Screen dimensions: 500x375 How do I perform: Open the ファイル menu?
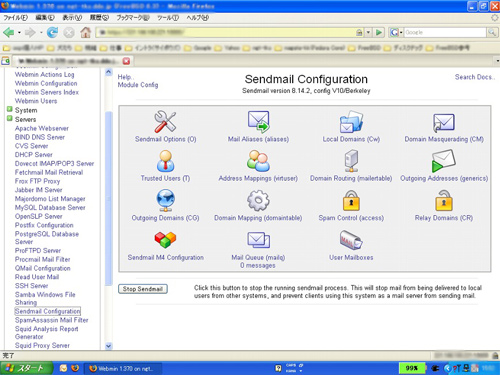(15, 18)
